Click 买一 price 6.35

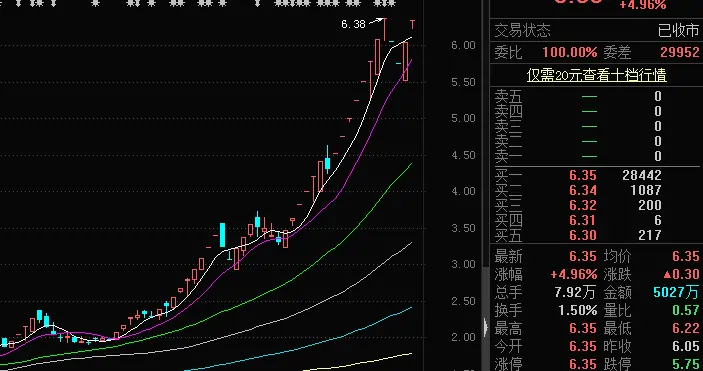[583, 175]
